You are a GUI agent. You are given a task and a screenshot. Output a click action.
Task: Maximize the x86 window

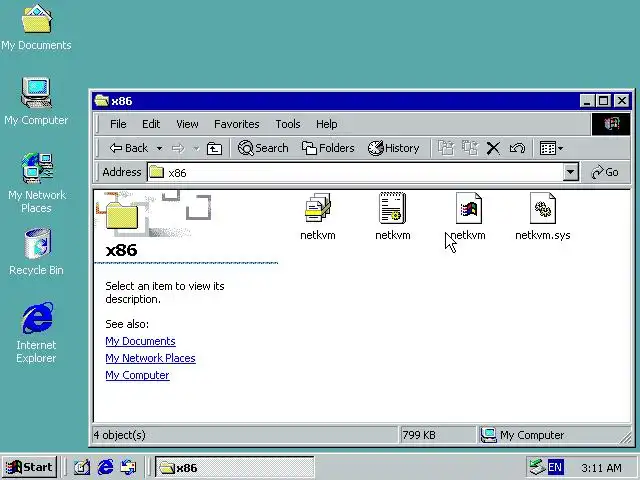(x=604, y=101)
